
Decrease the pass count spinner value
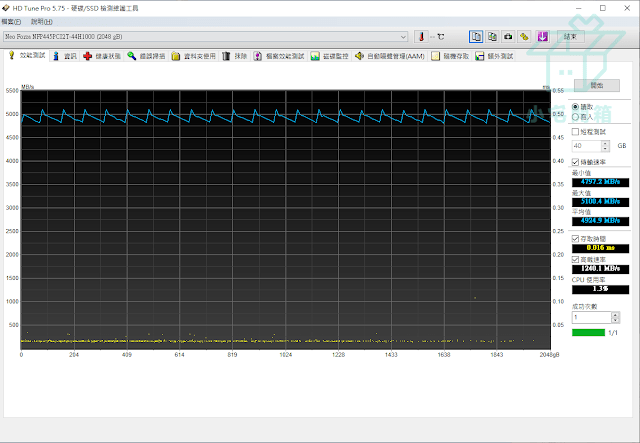click(x=616, y=320)
